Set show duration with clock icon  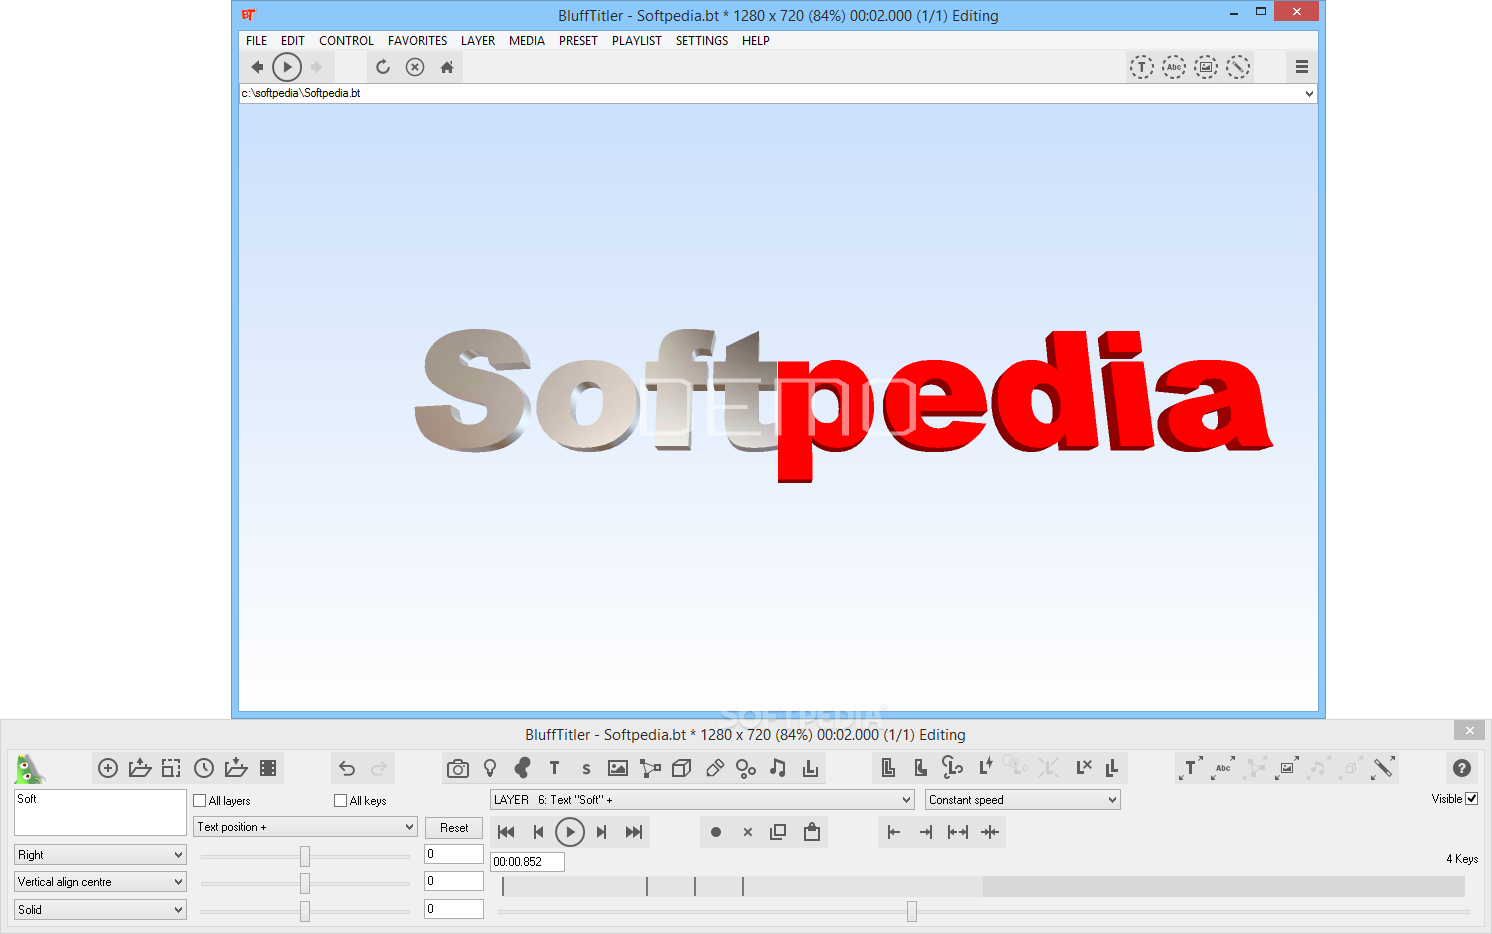coord(204,768)
